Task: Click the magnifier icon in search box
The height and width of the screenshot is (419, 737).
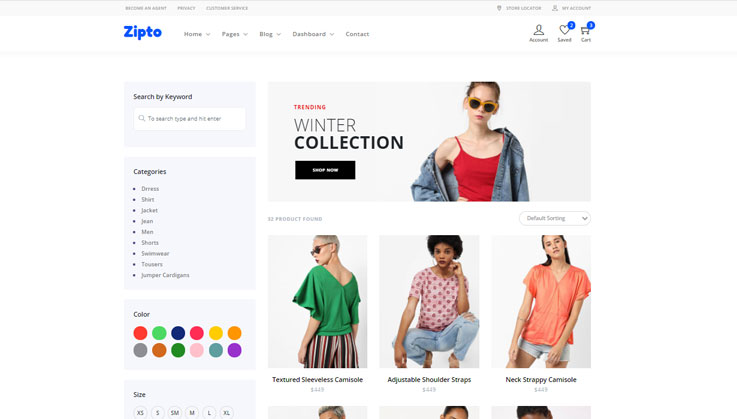Action: click(142, 118)
